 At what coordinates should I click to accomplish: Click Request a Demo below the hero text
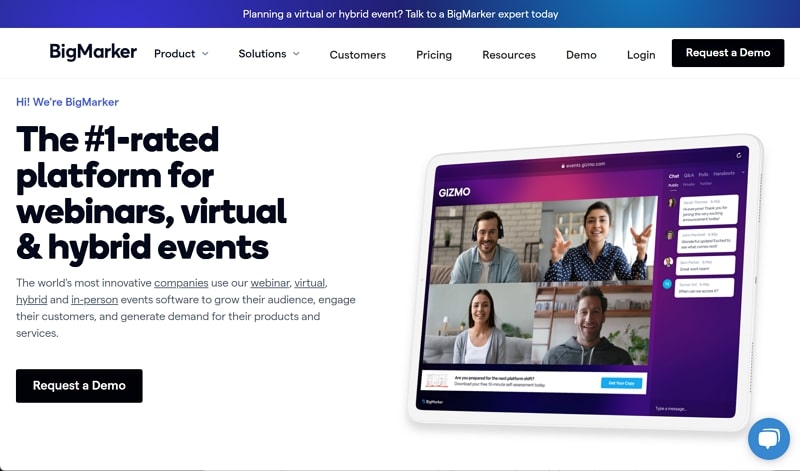coord(79,386)
